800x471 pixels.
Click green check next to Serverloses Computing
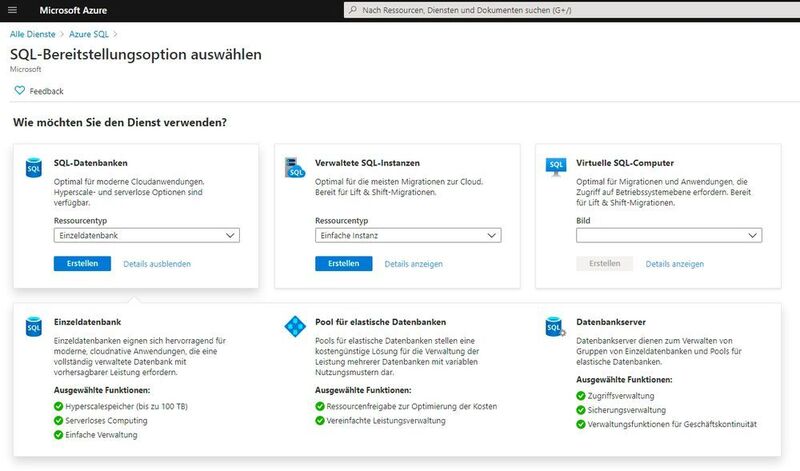[x=58, y=420]
